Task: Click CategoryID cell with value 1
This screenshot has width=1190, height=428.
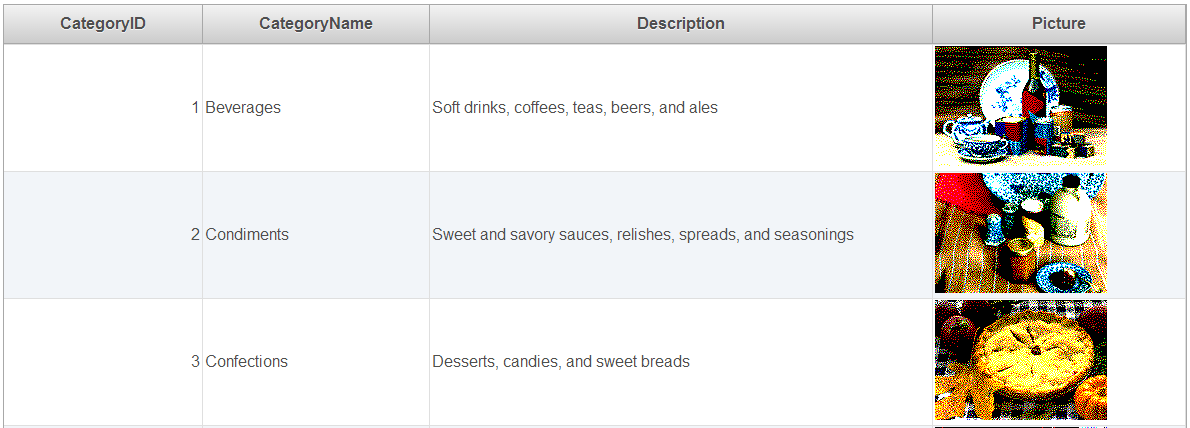Action: point(103,108)
